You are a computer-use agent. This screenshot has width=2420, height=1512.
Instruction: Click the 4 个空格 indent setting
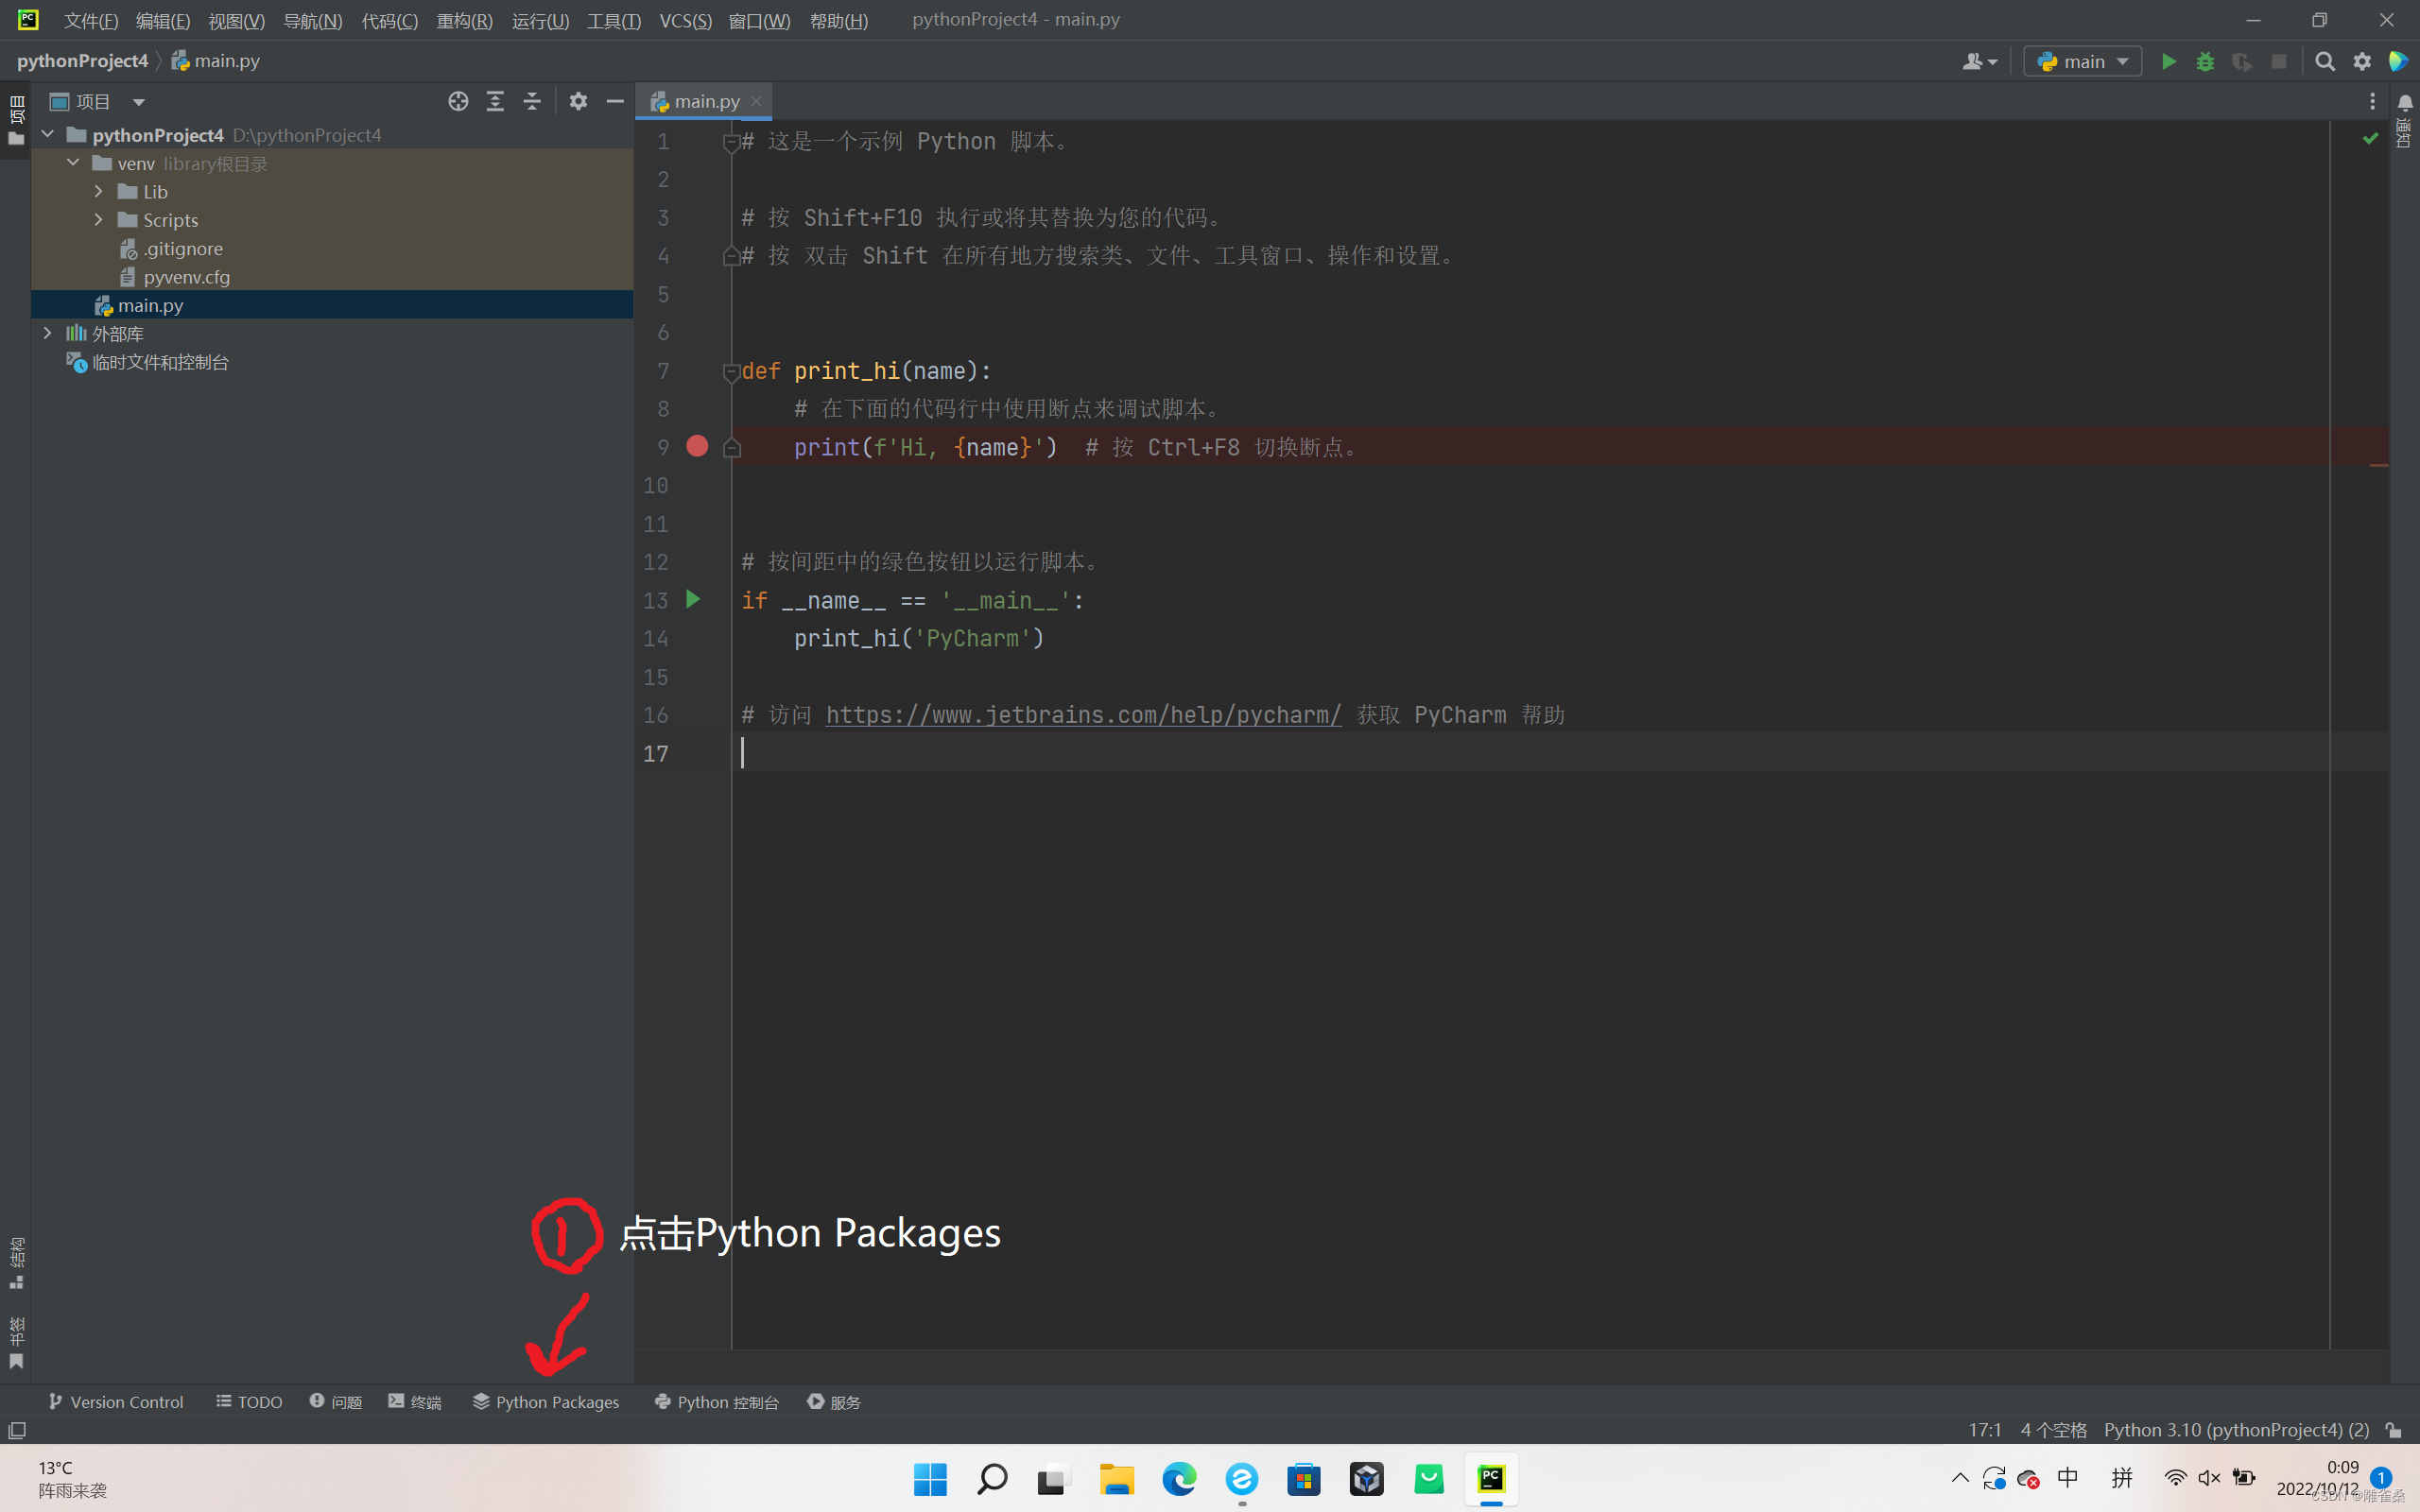click(x=2053, y=1429)
